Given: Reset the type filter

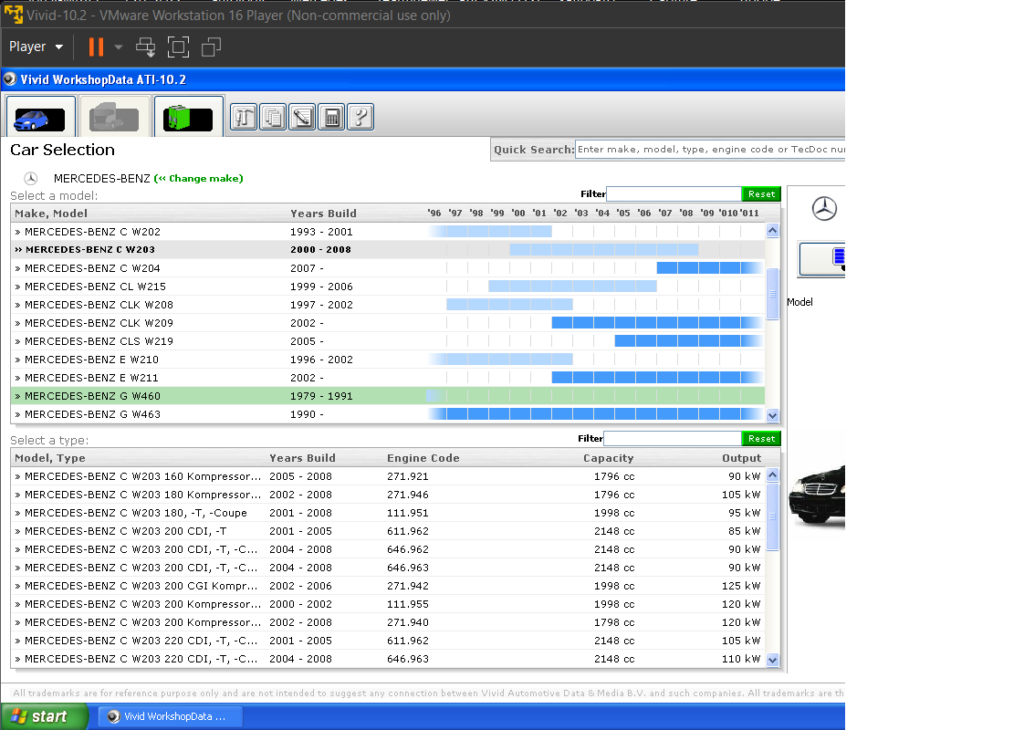Looking at the screenshot, I should (x=761, y=439).
